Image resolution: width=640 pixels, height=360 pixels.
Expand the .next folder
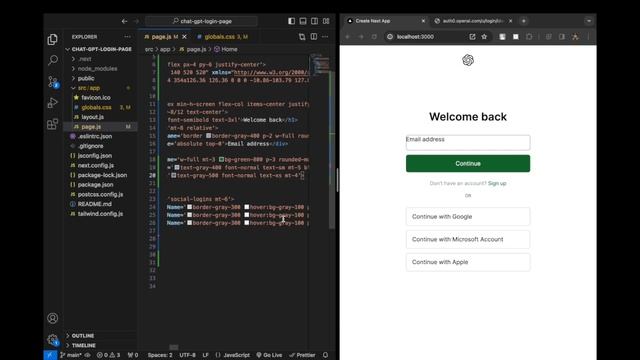click(84, 59)
